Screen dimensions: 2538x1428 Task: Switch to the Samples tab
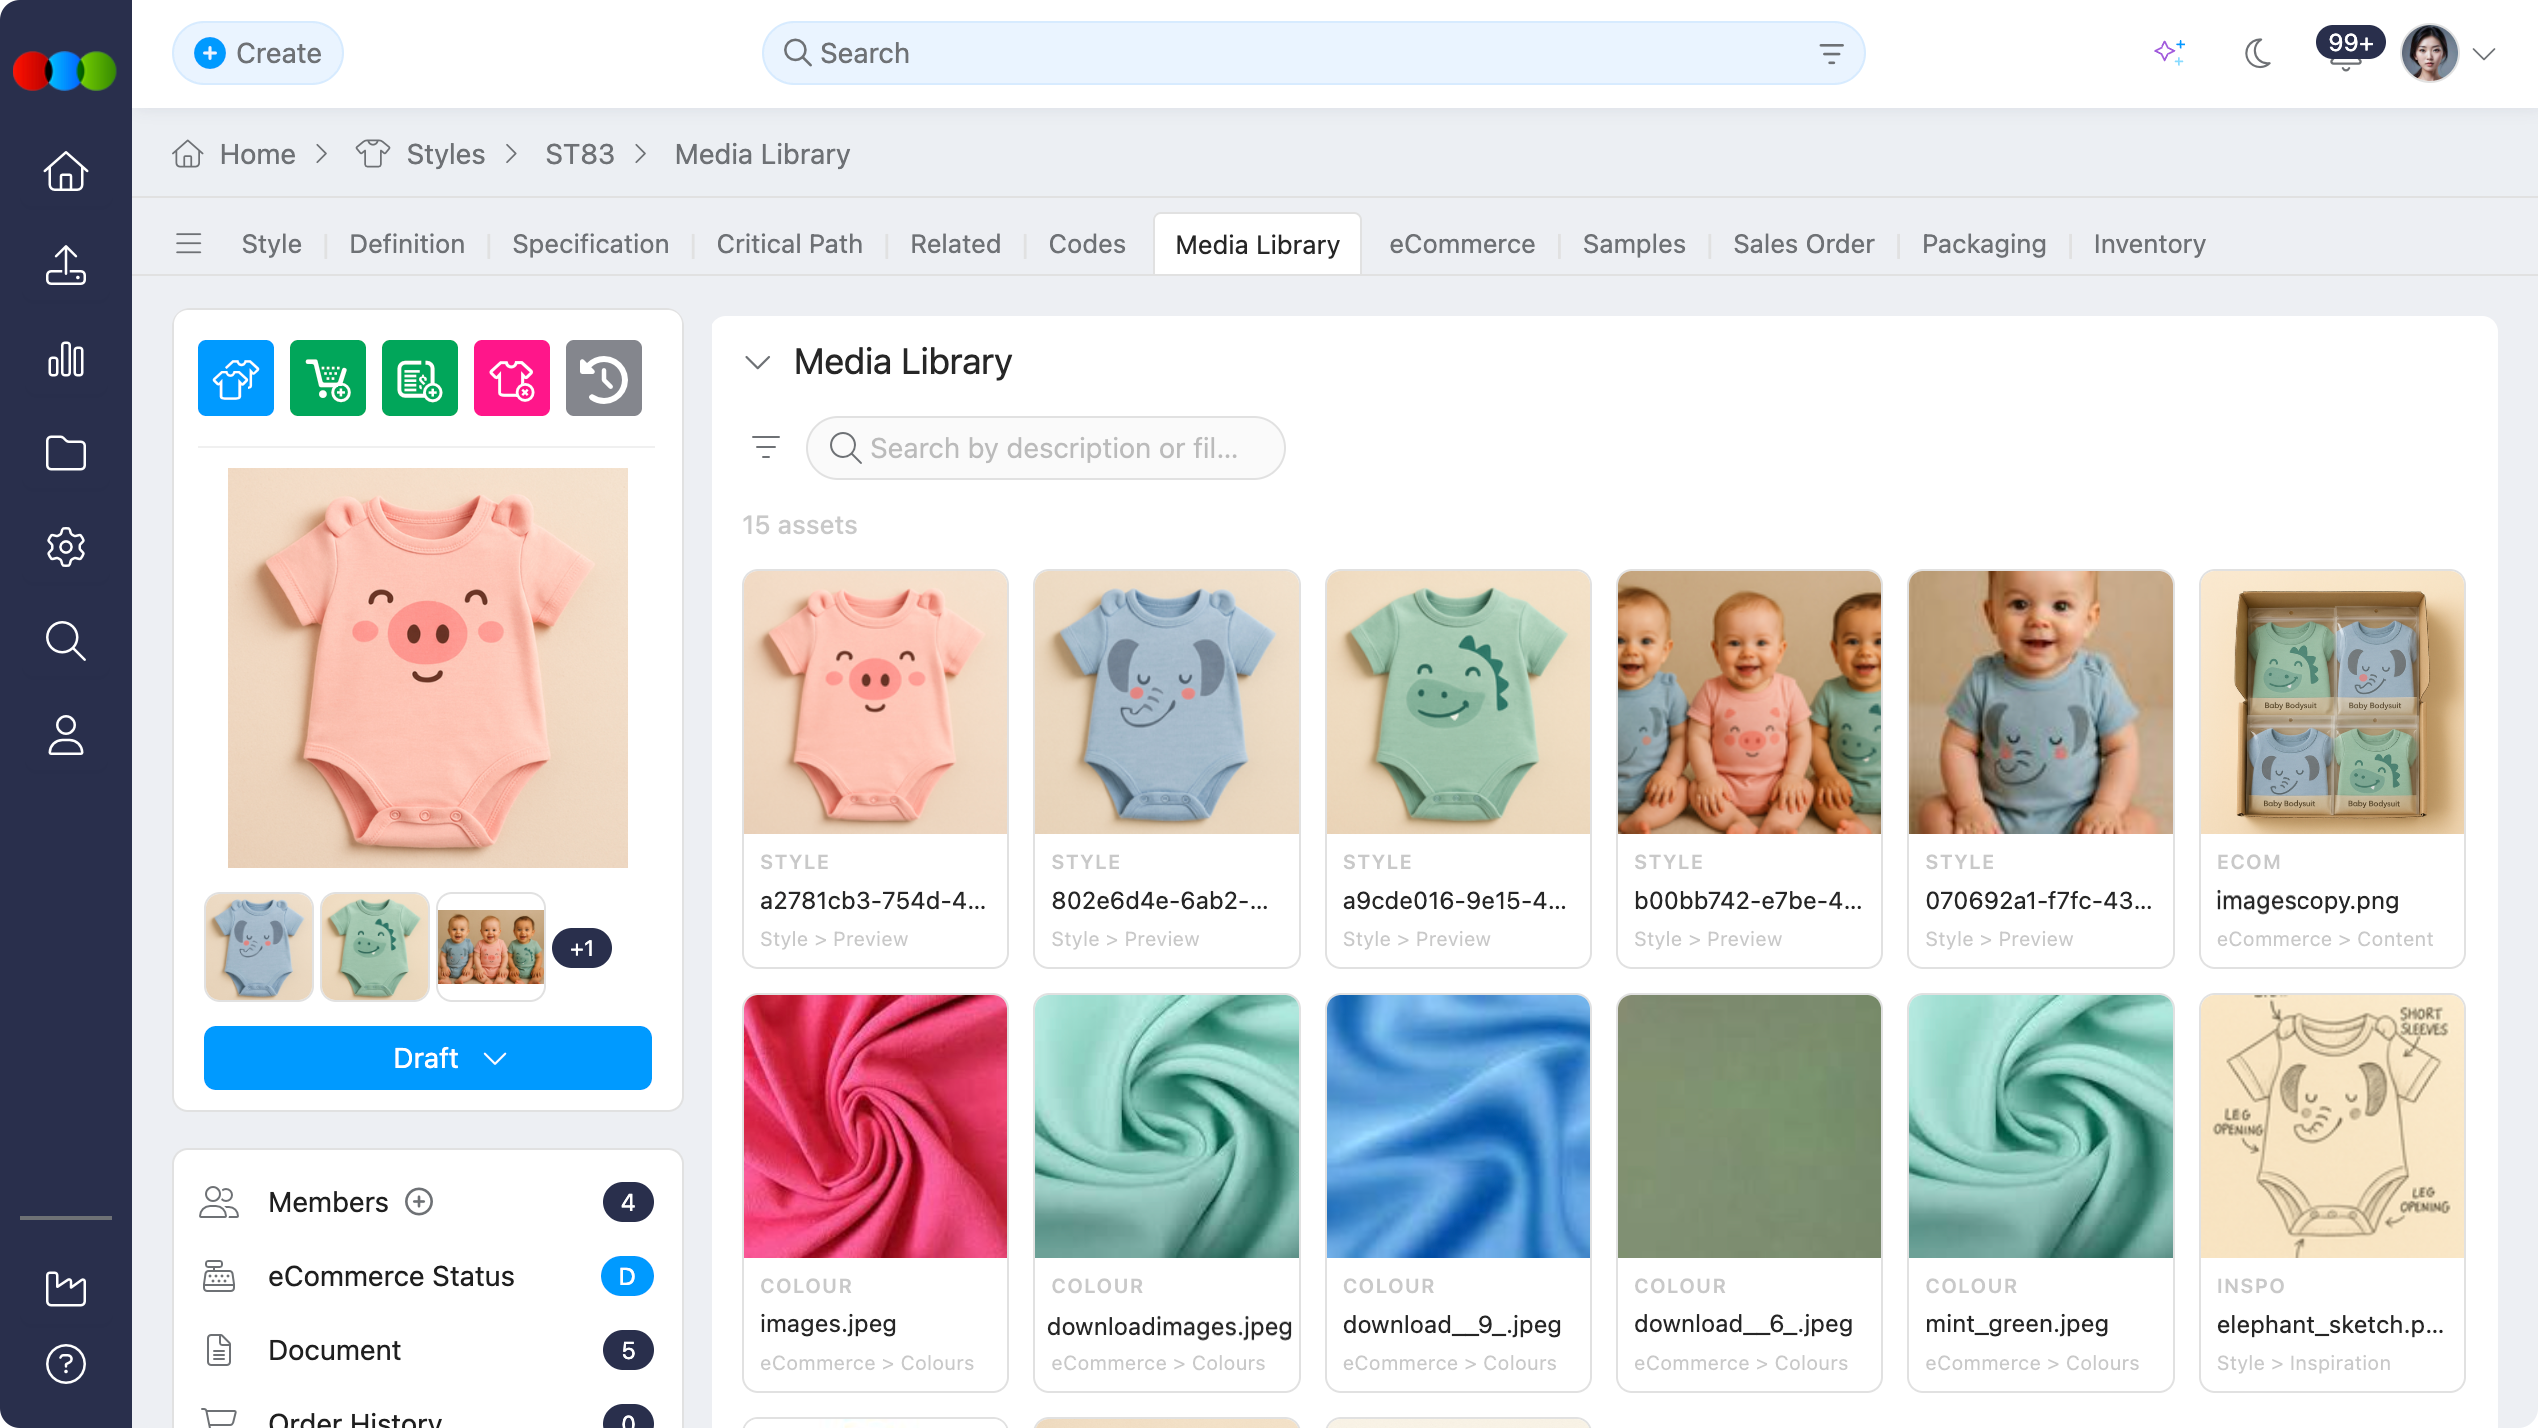click(1634, 244)
